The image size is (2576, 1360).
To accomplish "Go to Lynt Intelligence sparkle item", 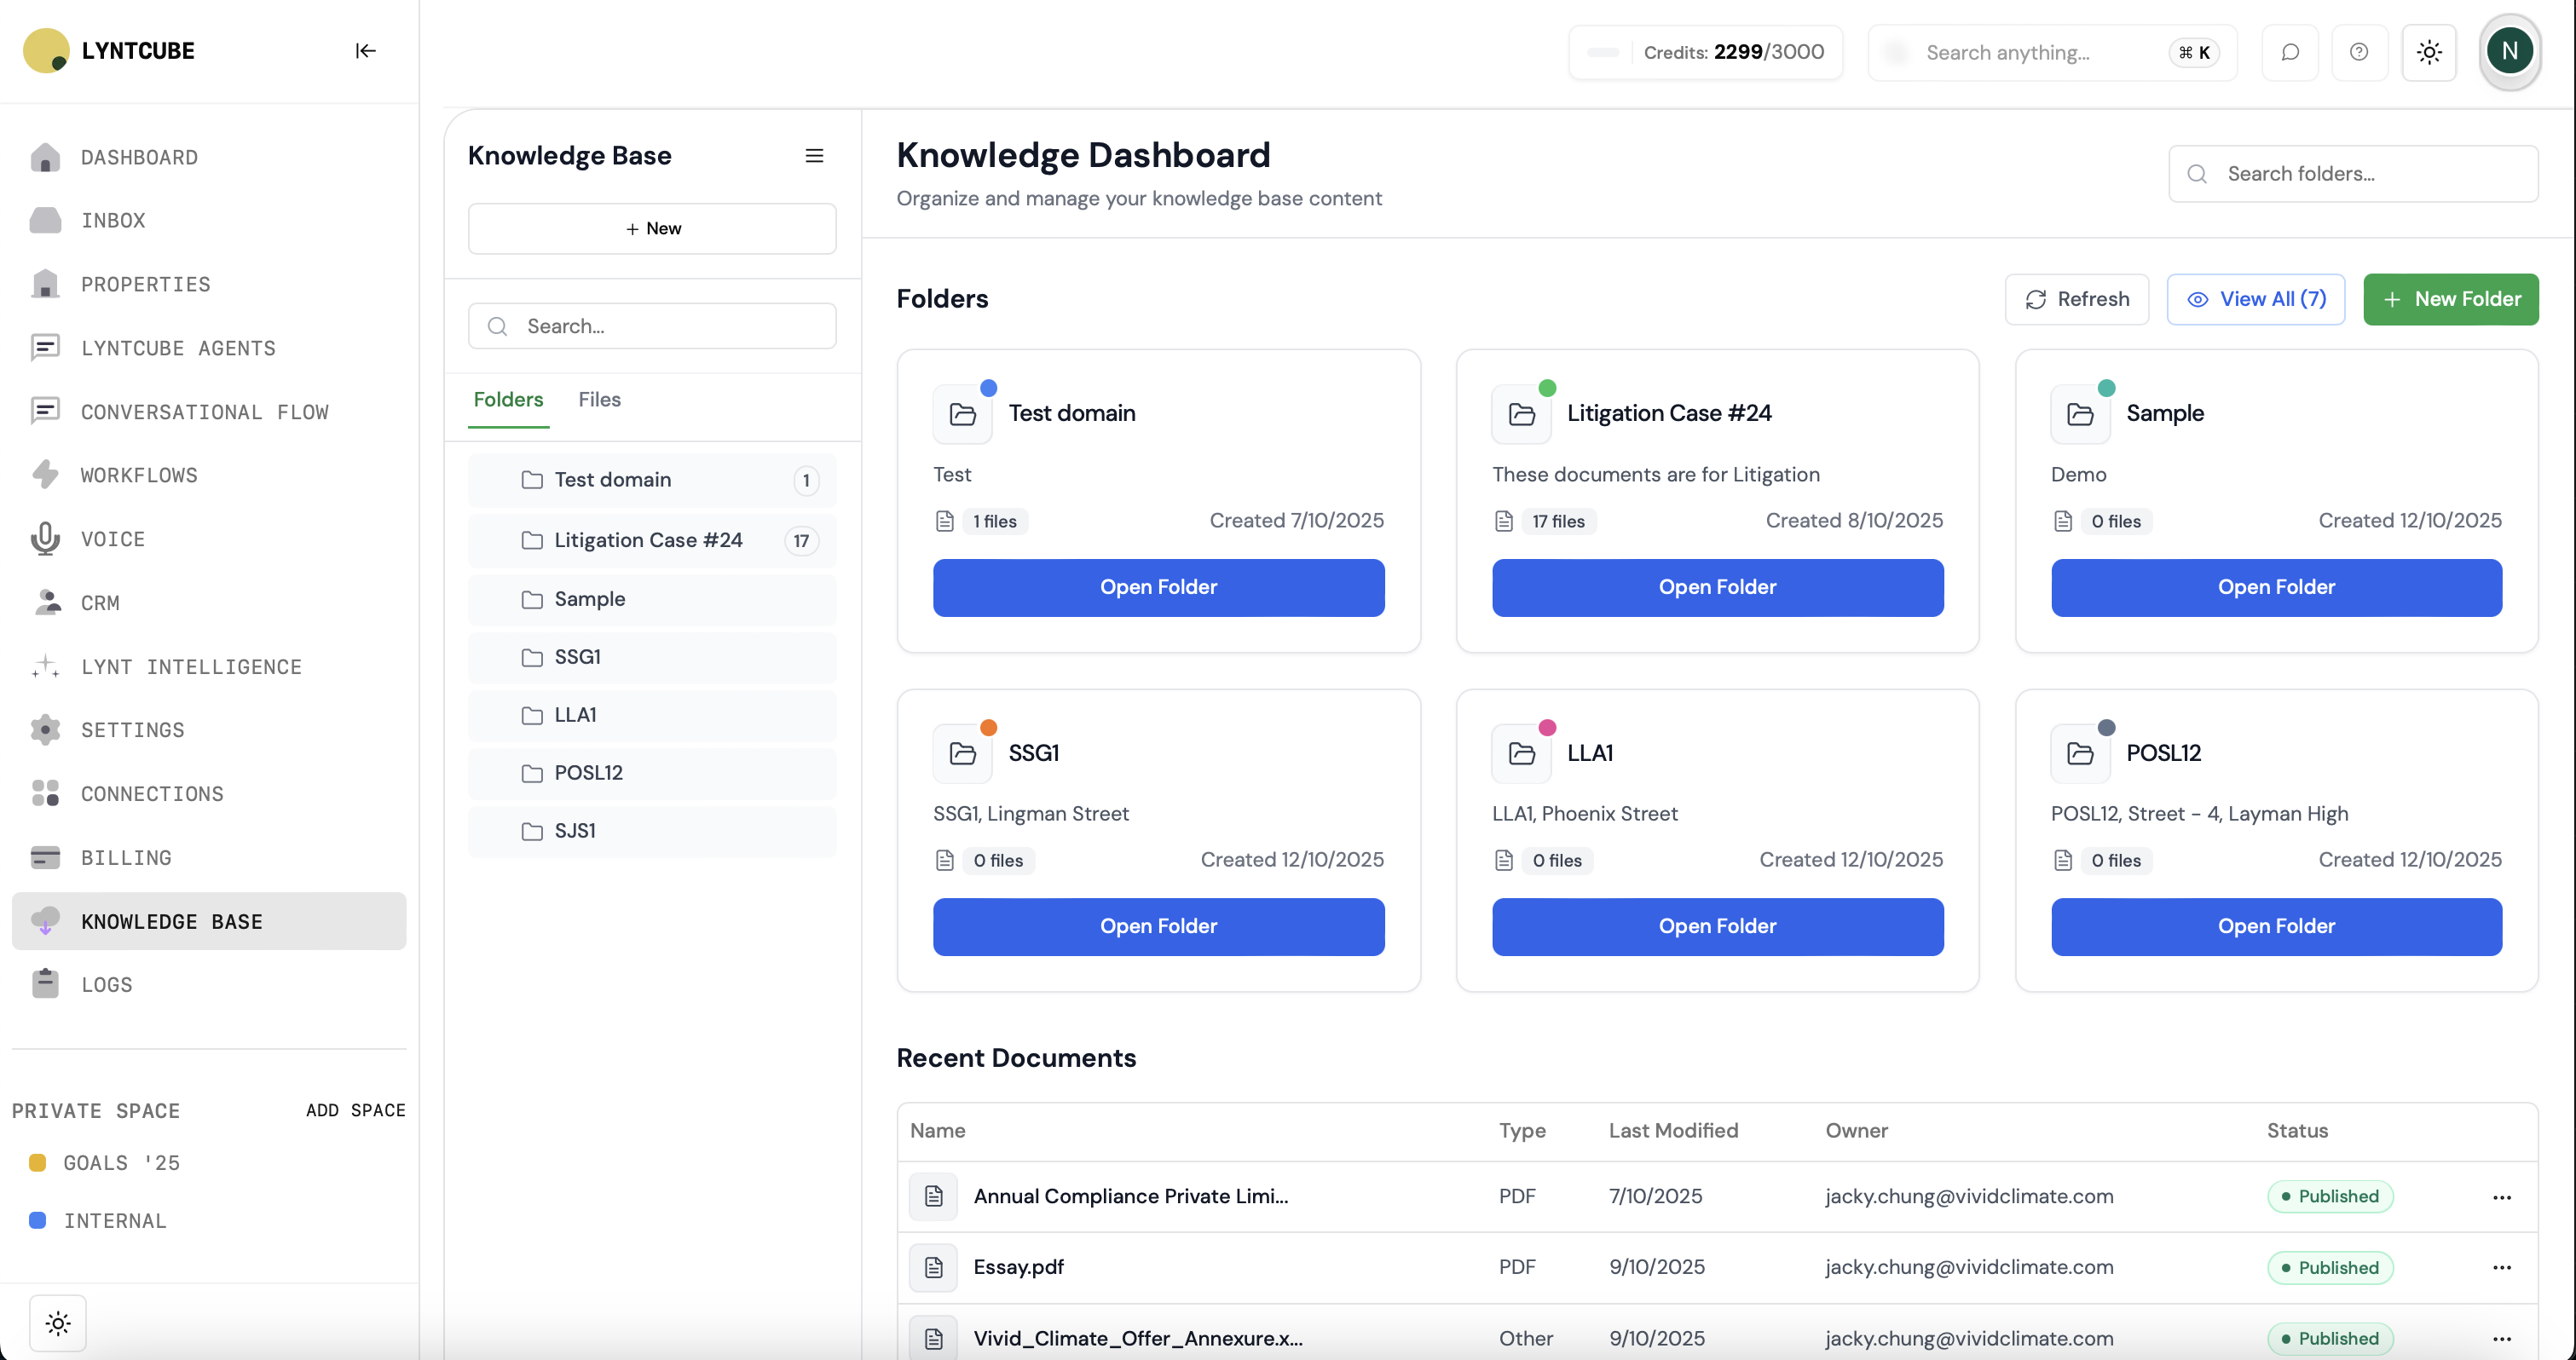I will tap(190, 667).
